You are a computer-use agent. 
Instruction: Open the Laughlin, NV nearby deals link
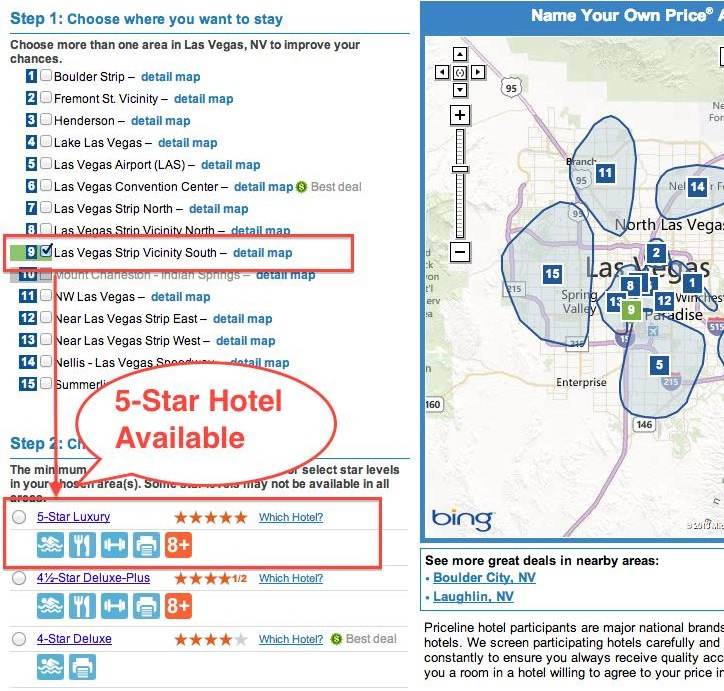(x=473, y=596)
